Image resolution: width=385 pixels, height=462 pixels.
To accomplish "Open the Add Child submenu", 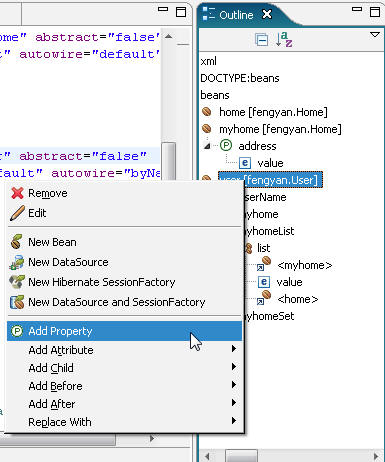I will tap(124, 368).
